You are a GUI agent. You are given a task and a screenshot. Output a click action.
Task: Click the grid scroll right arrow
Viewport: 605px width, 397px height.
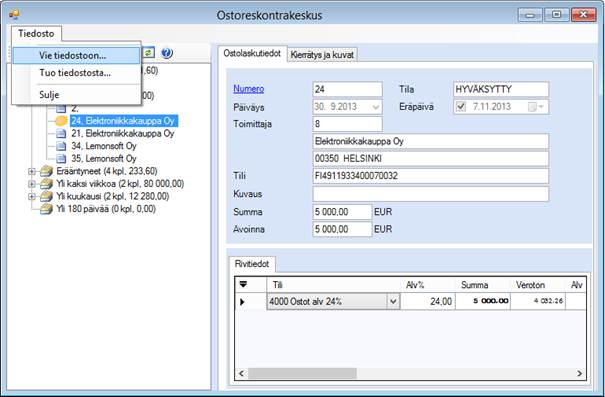(580, 373)
